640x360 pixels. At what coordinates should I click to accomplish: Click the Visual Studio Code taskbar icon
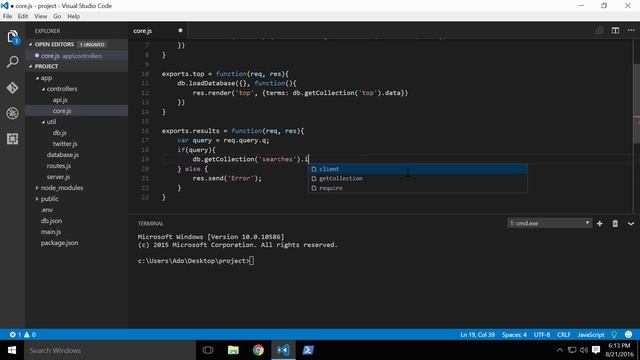point(283,350)
